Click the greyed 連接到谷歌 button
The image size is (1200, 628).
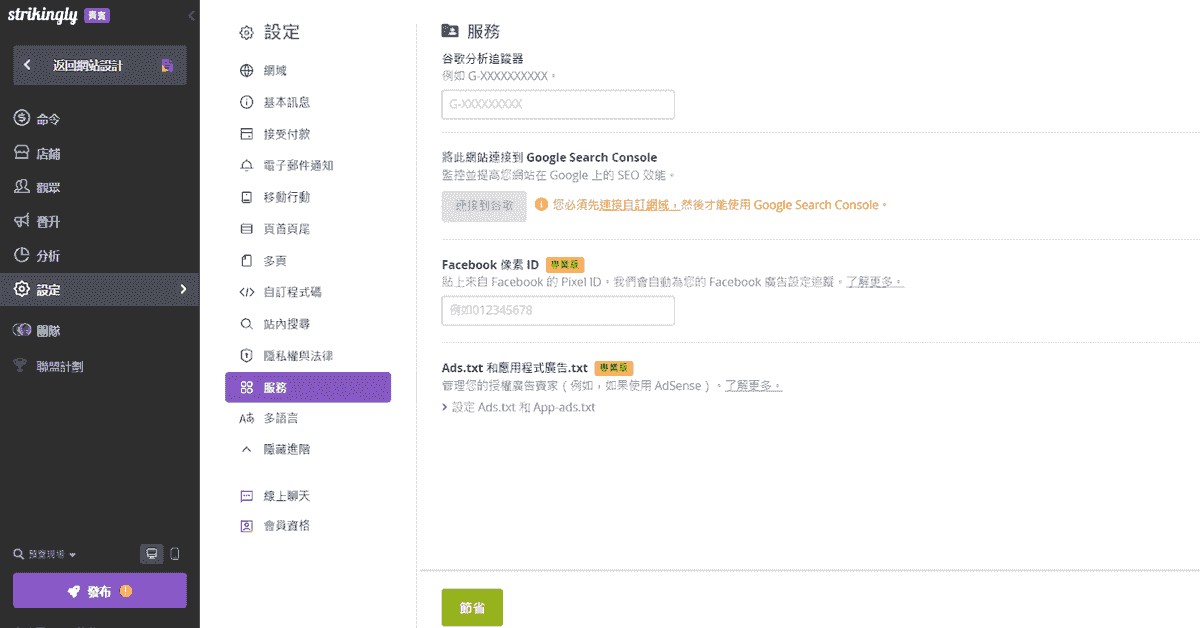coord(484,205)
